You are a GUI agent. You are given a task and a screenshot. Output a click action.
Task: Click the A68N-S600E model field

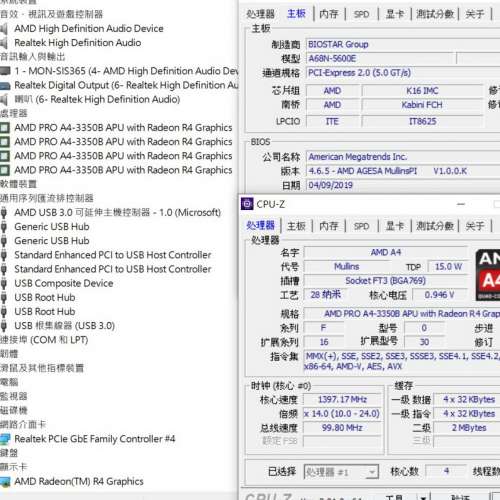pos(381,59)
